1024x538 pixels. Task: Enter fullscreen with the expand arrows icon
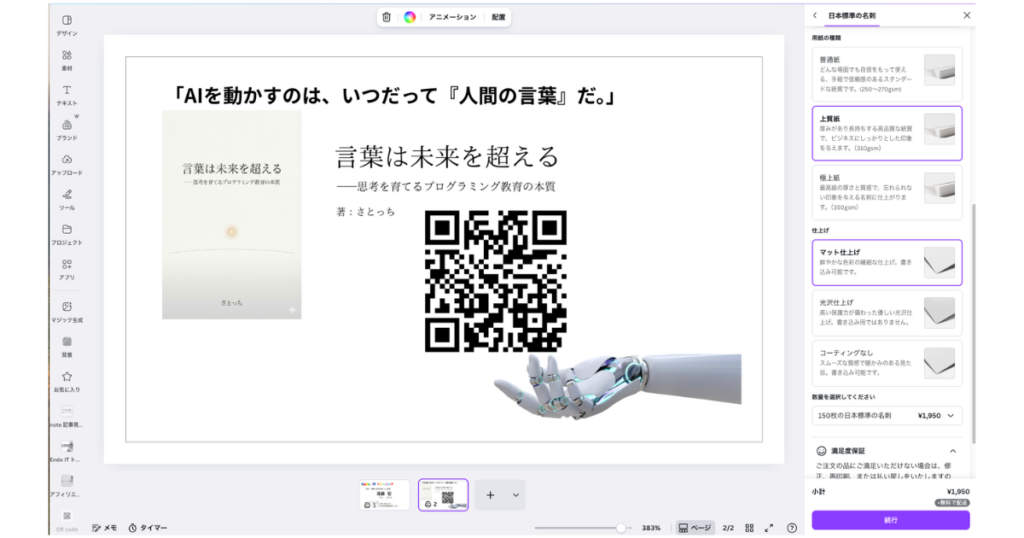click(769, 527)
